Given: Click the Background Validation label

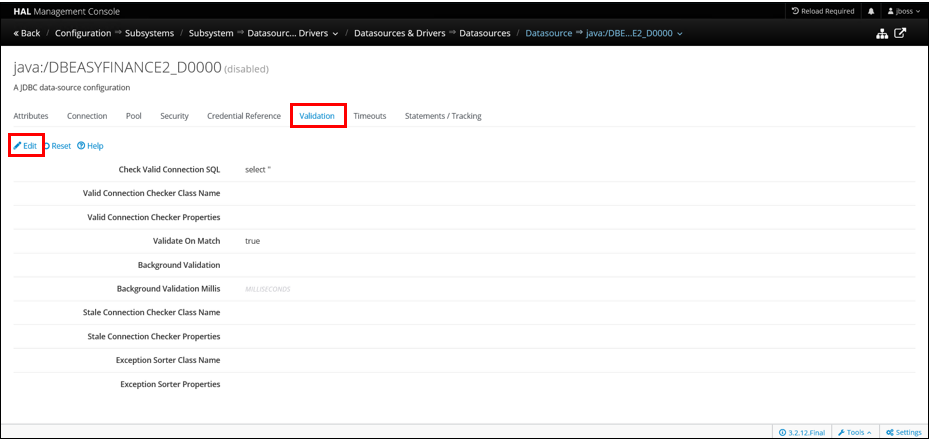Looking at the screenshot, I should coord(179,265).
